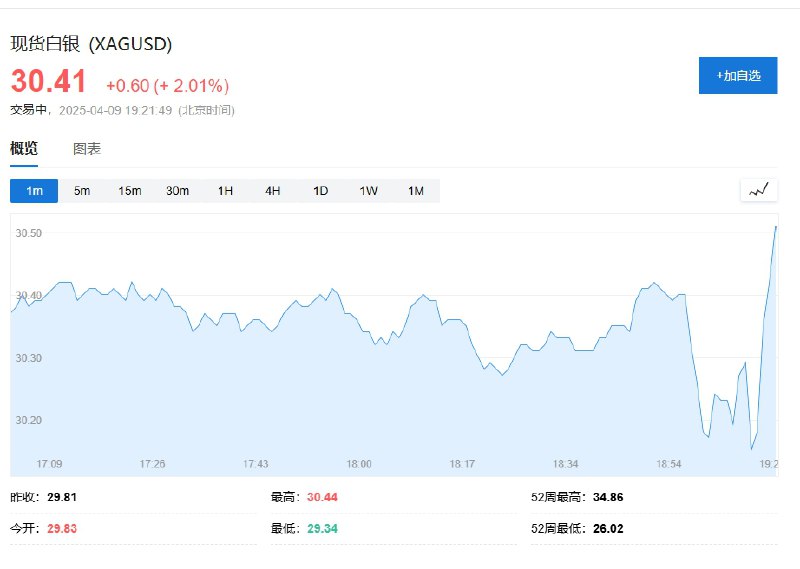Select the 30m timeframe
The height and width of the screenshot is (569, 800).
(178, 191)
